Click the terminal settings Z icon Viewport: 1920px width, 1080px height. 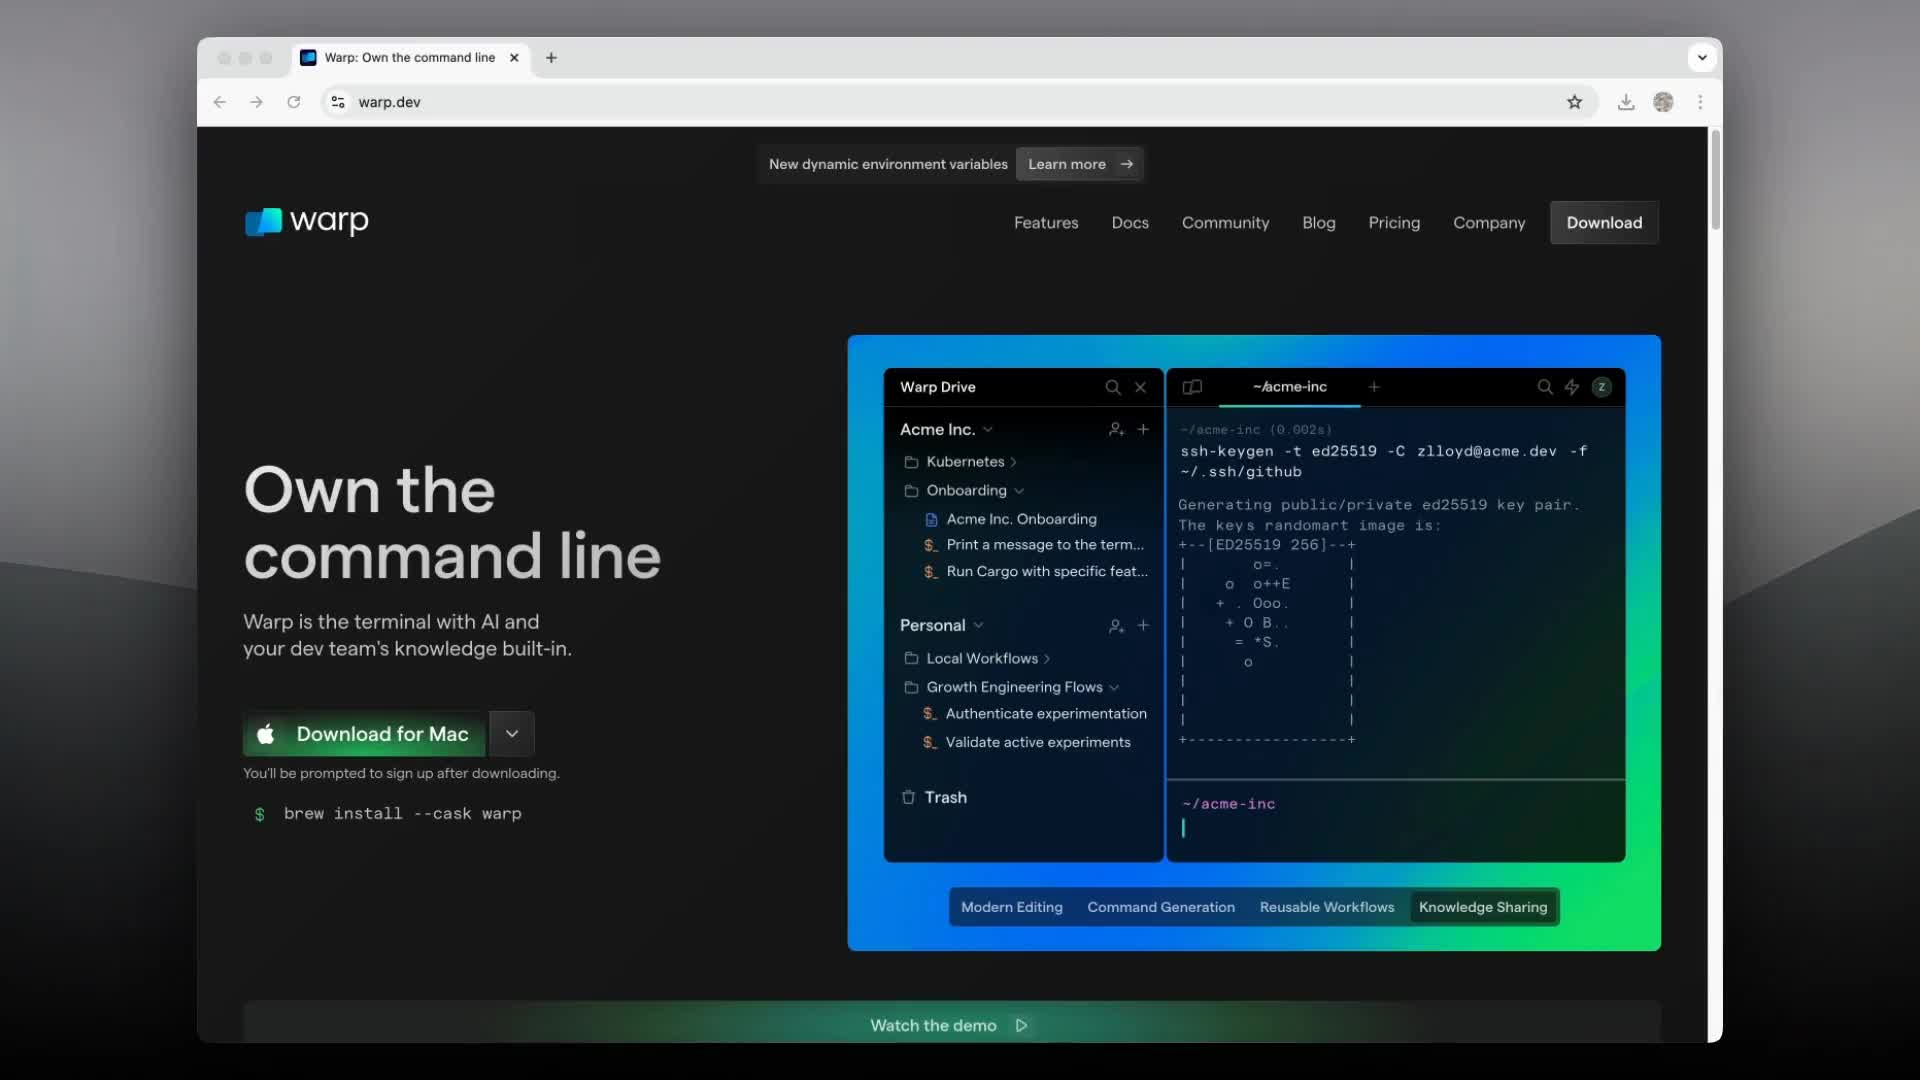point(1604,386)
